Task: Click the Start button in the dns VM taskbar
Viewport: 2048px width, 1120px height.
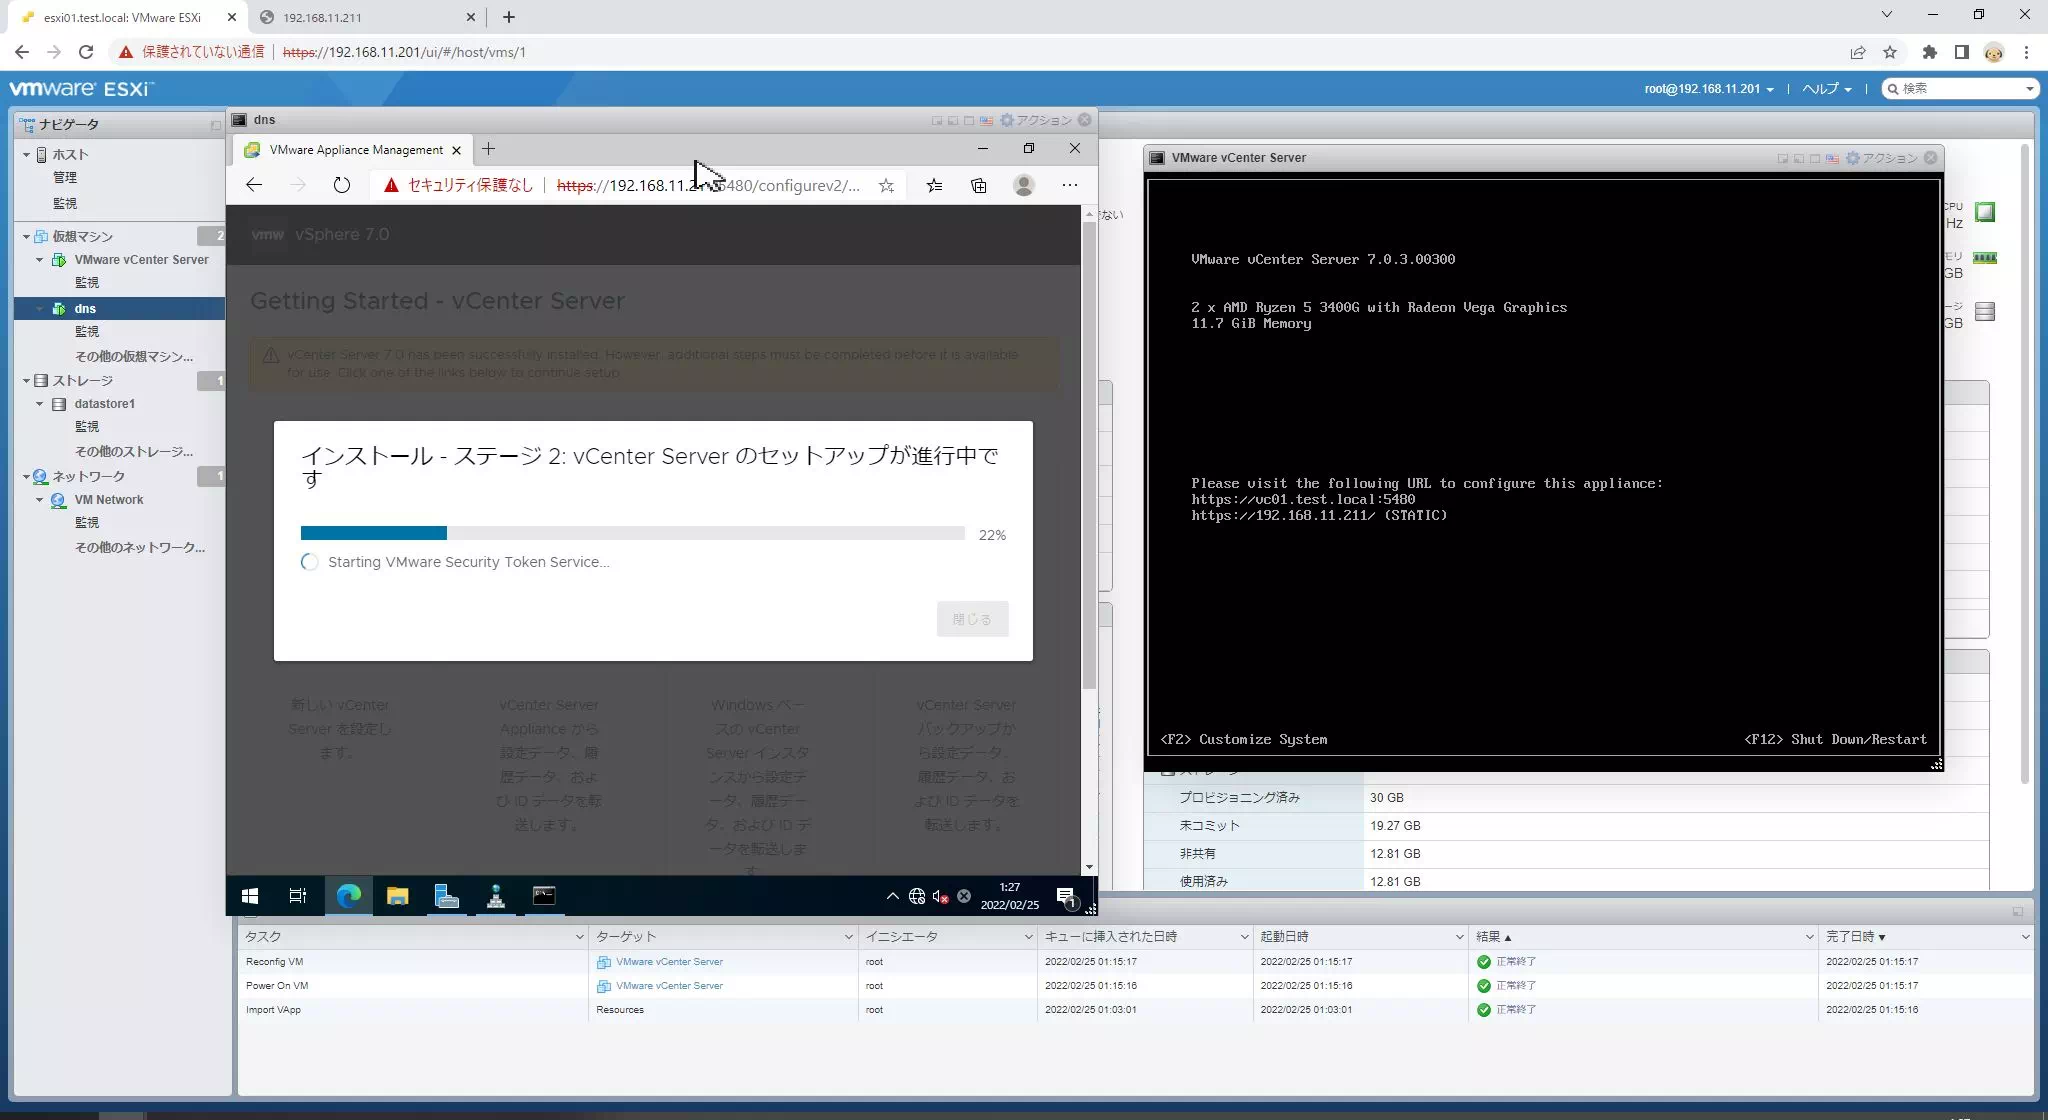Action: (x=250, y=896)
